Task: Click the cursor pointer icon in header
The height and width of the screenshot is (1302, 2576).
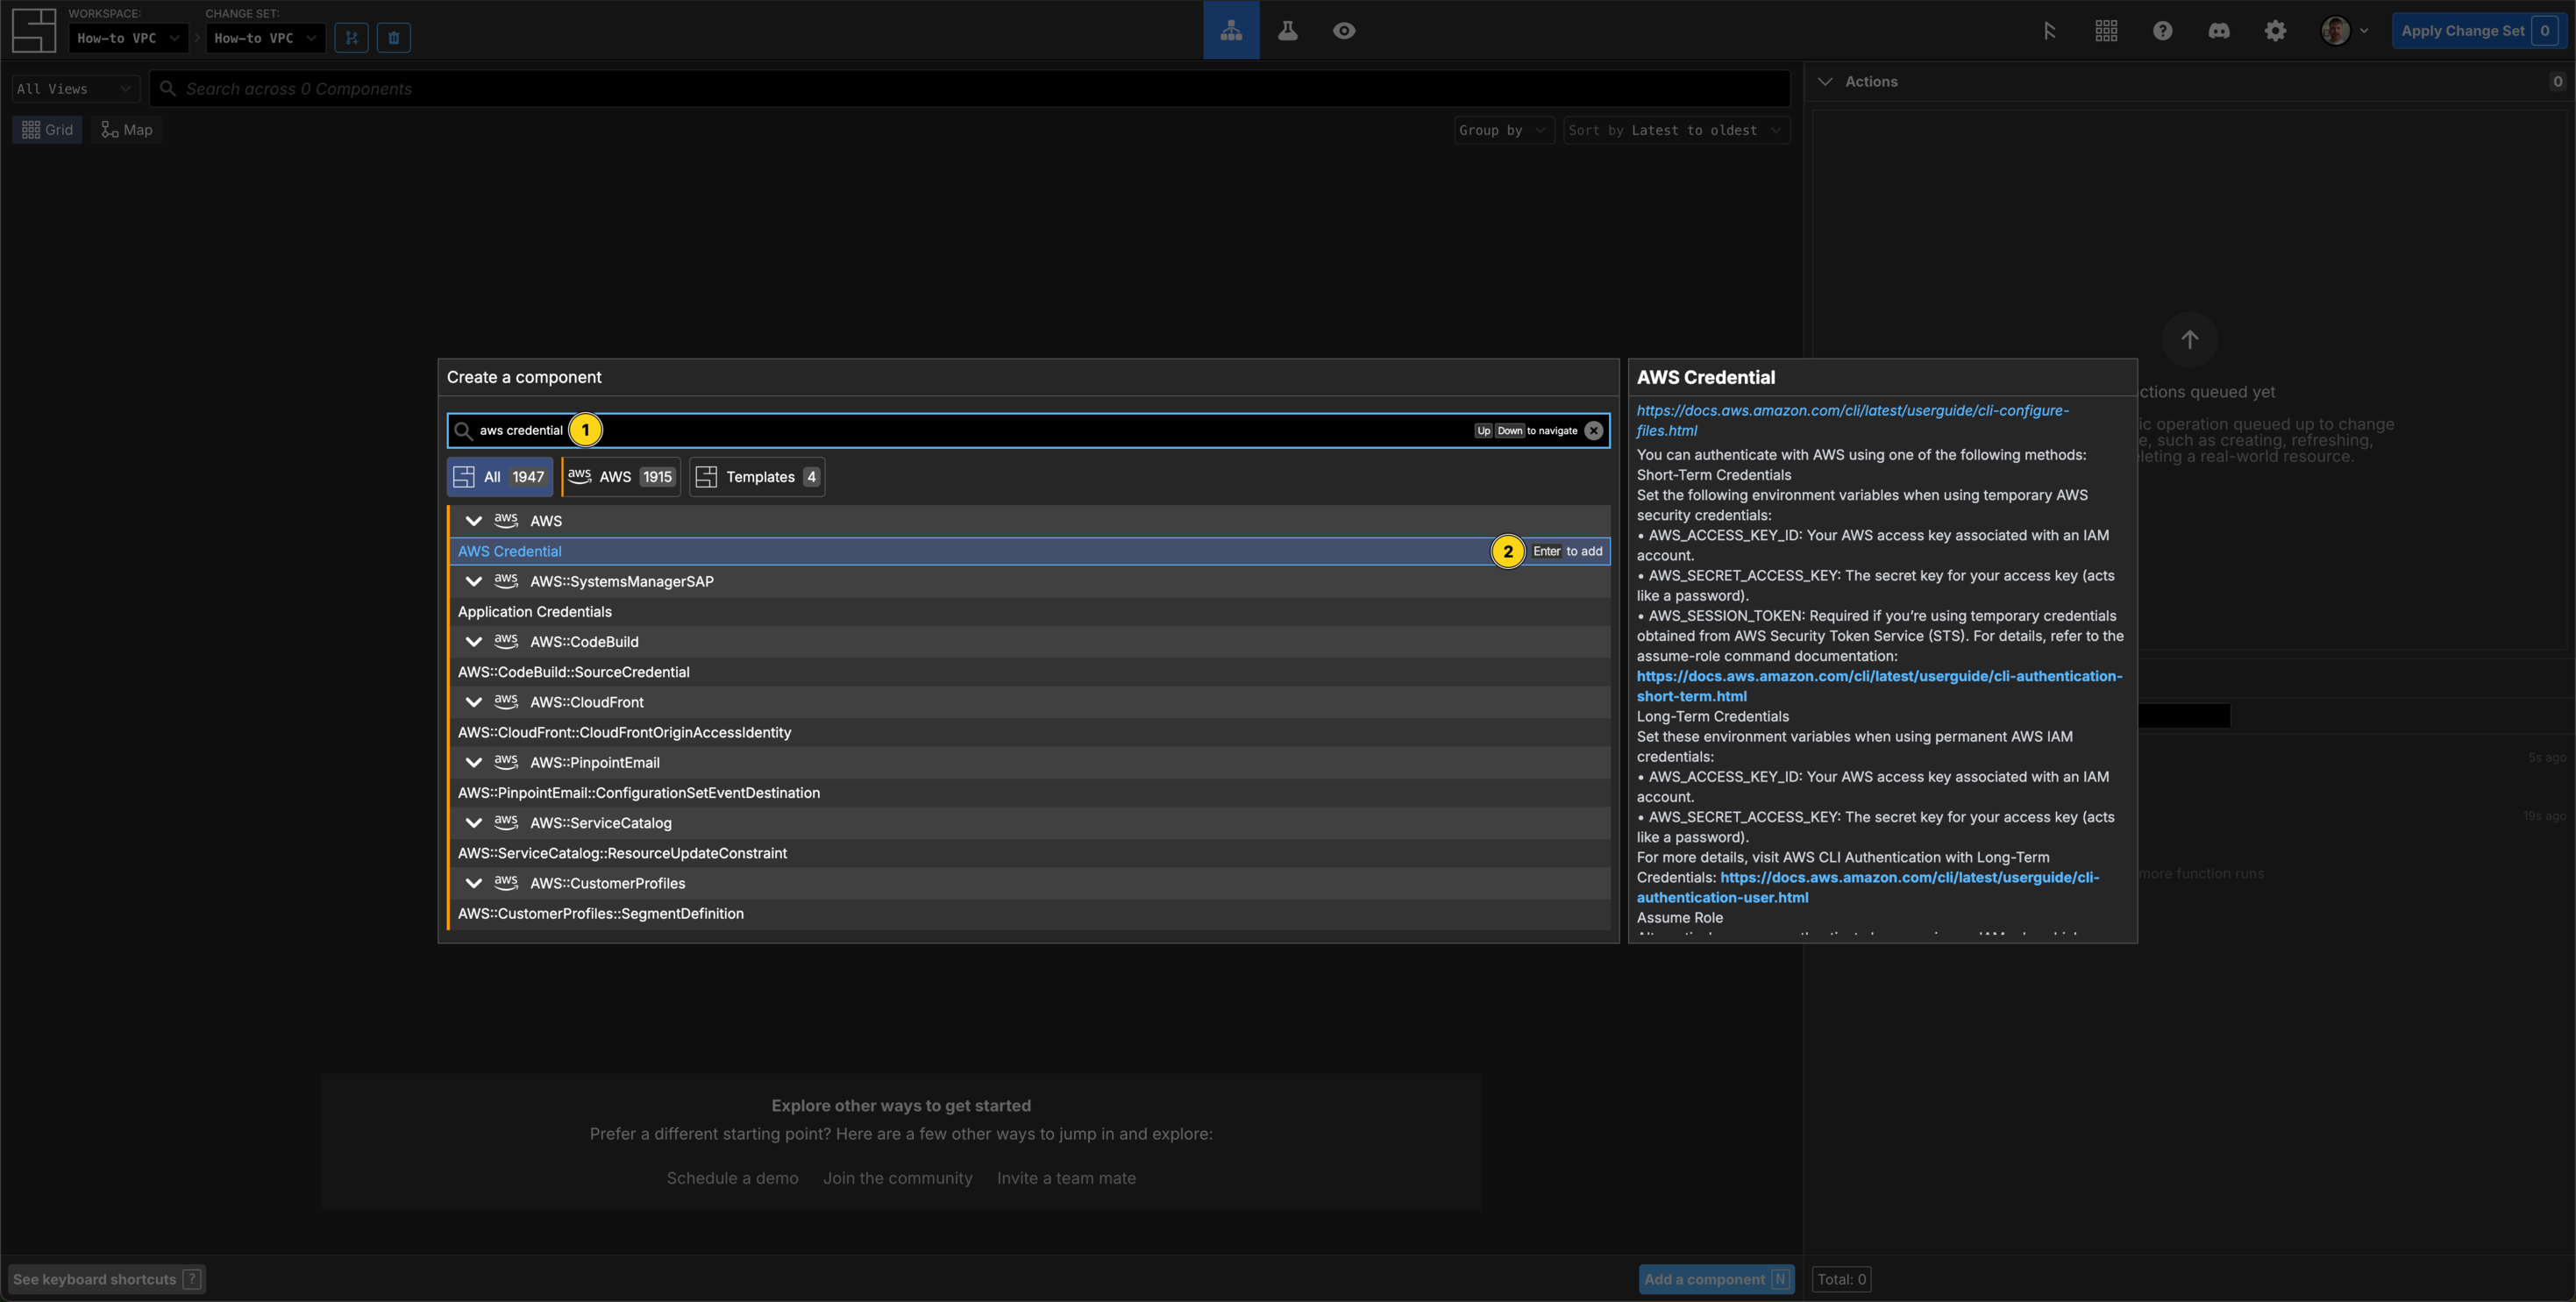Action: [2049, 31]
